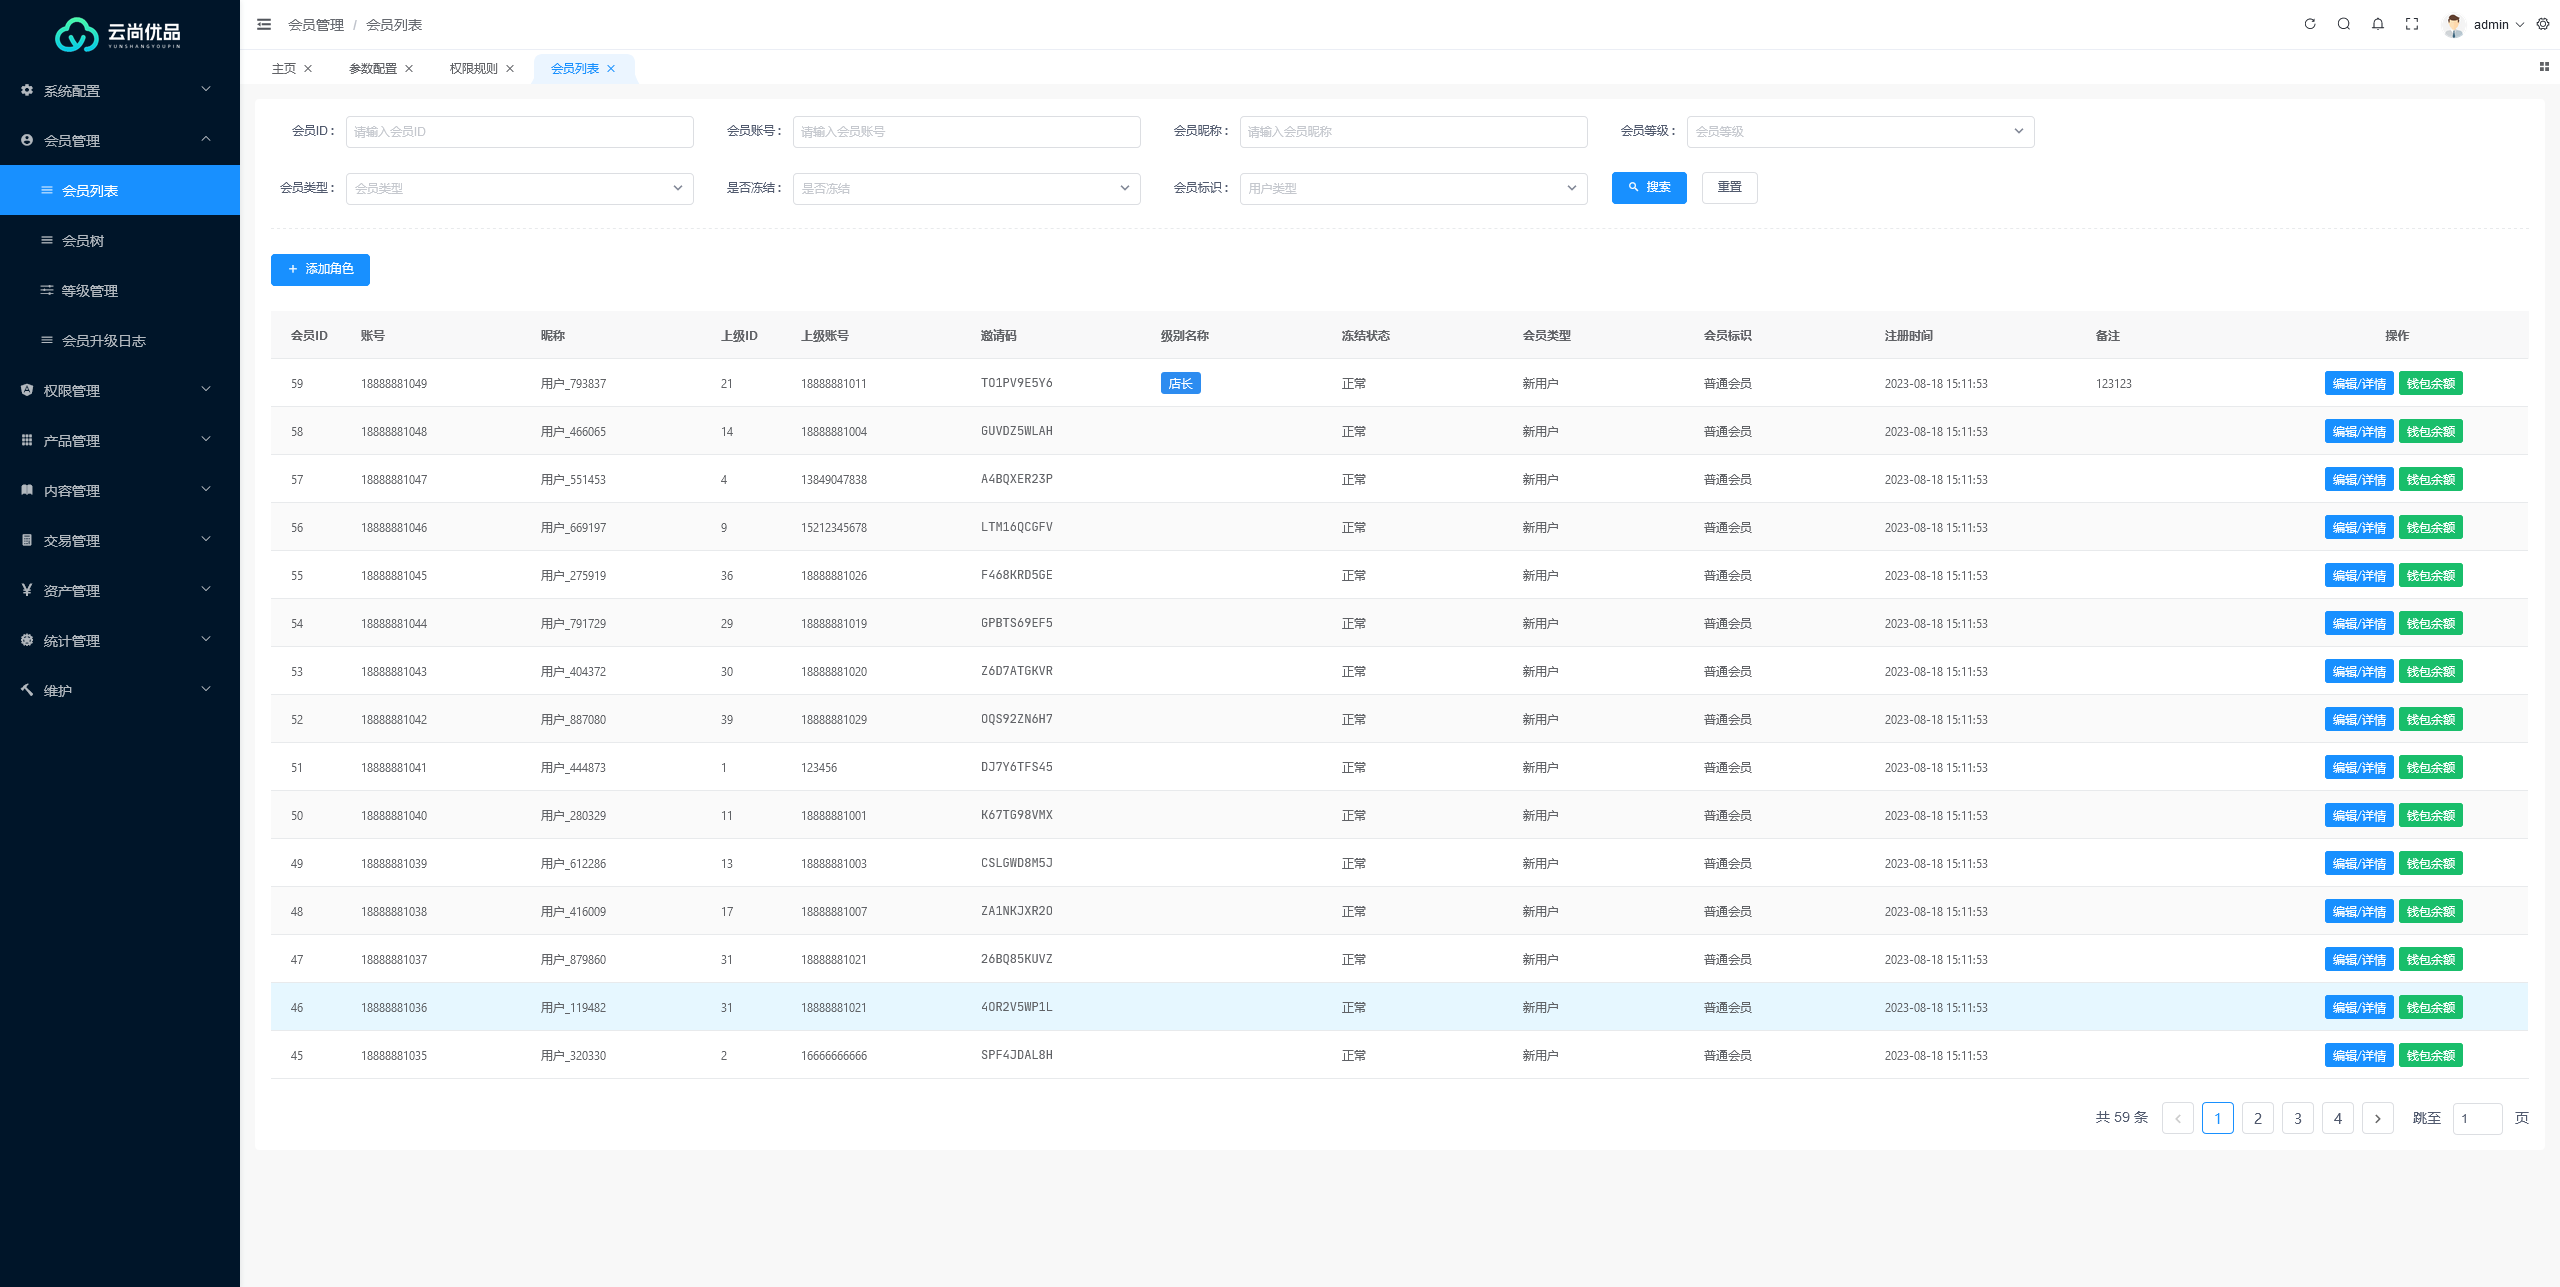The width and height of the screenshot is (2560, 1287).
Task: Open admin user dropdown
Action: [2498, 25]
